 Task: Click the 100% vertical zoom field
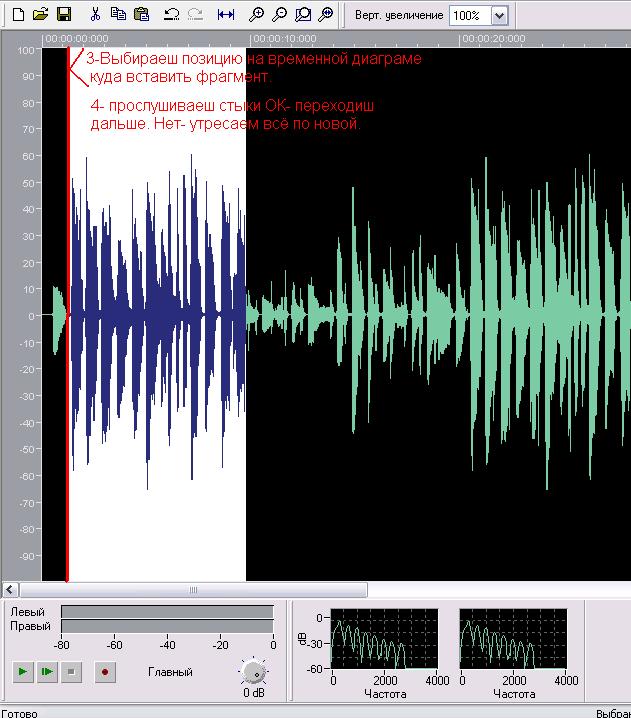pyautogui.click(x=470, y=16)
